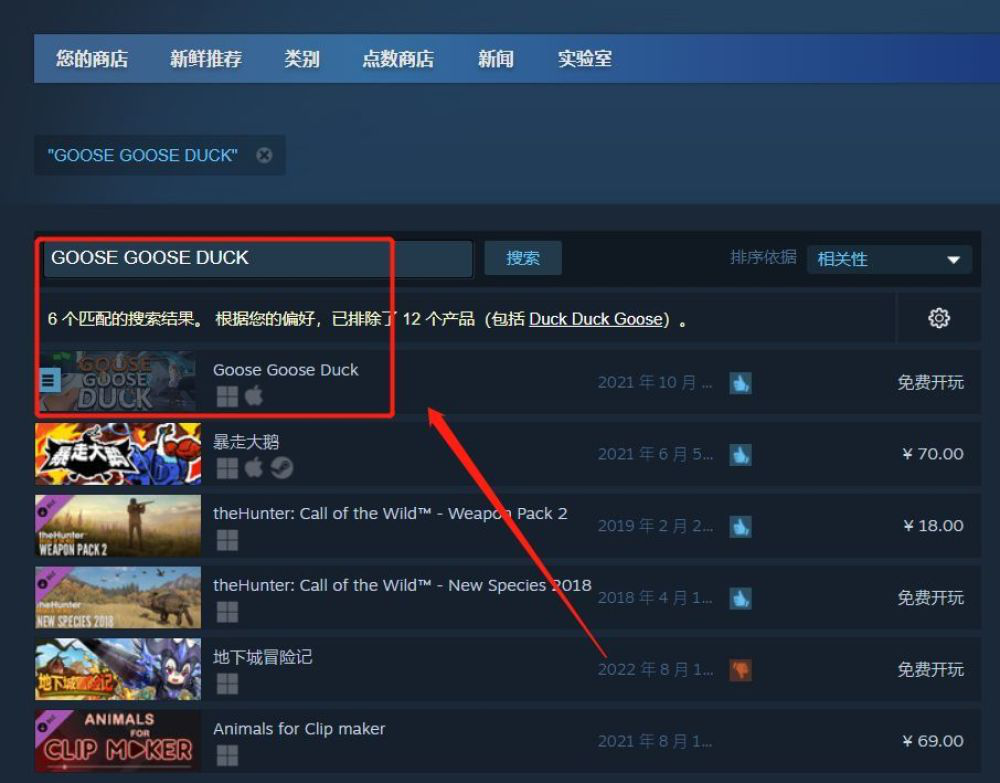Click ¥ 18.00 price of Weapon Pack 2
1000x783 pixels.
[x=933, y=526]
